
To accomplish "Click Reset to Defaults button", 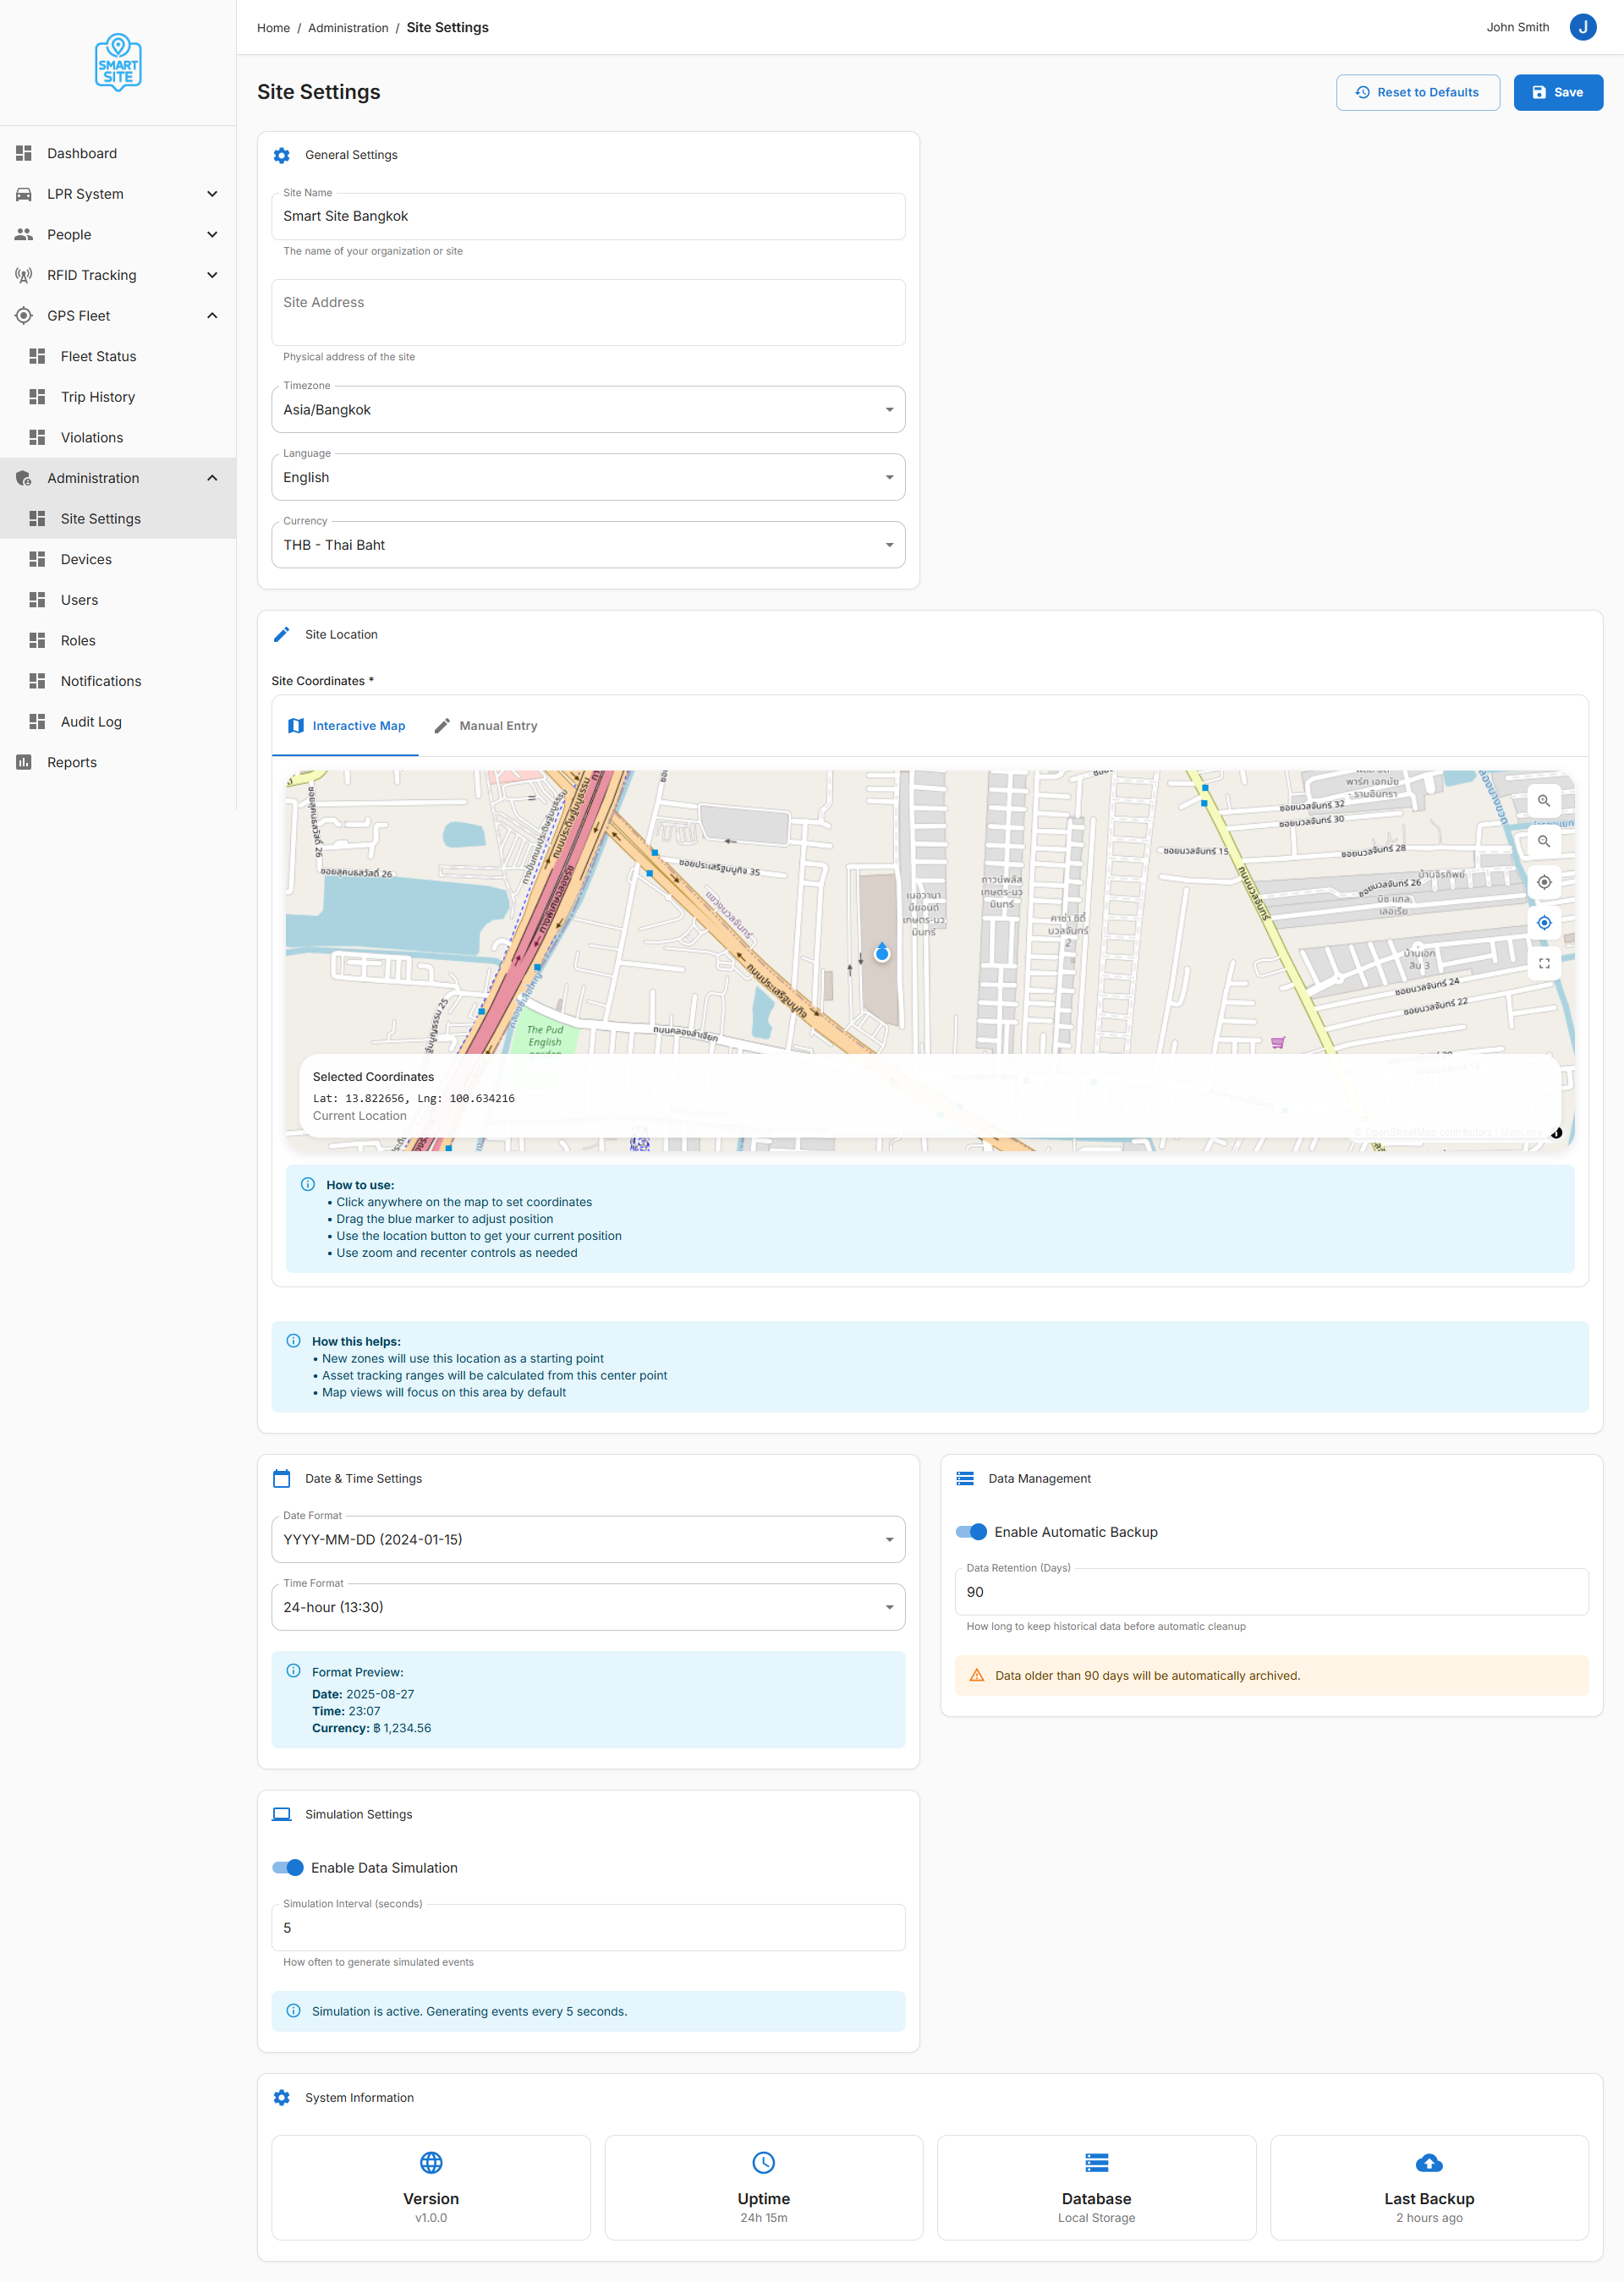I will click(x=1417, y=92).
